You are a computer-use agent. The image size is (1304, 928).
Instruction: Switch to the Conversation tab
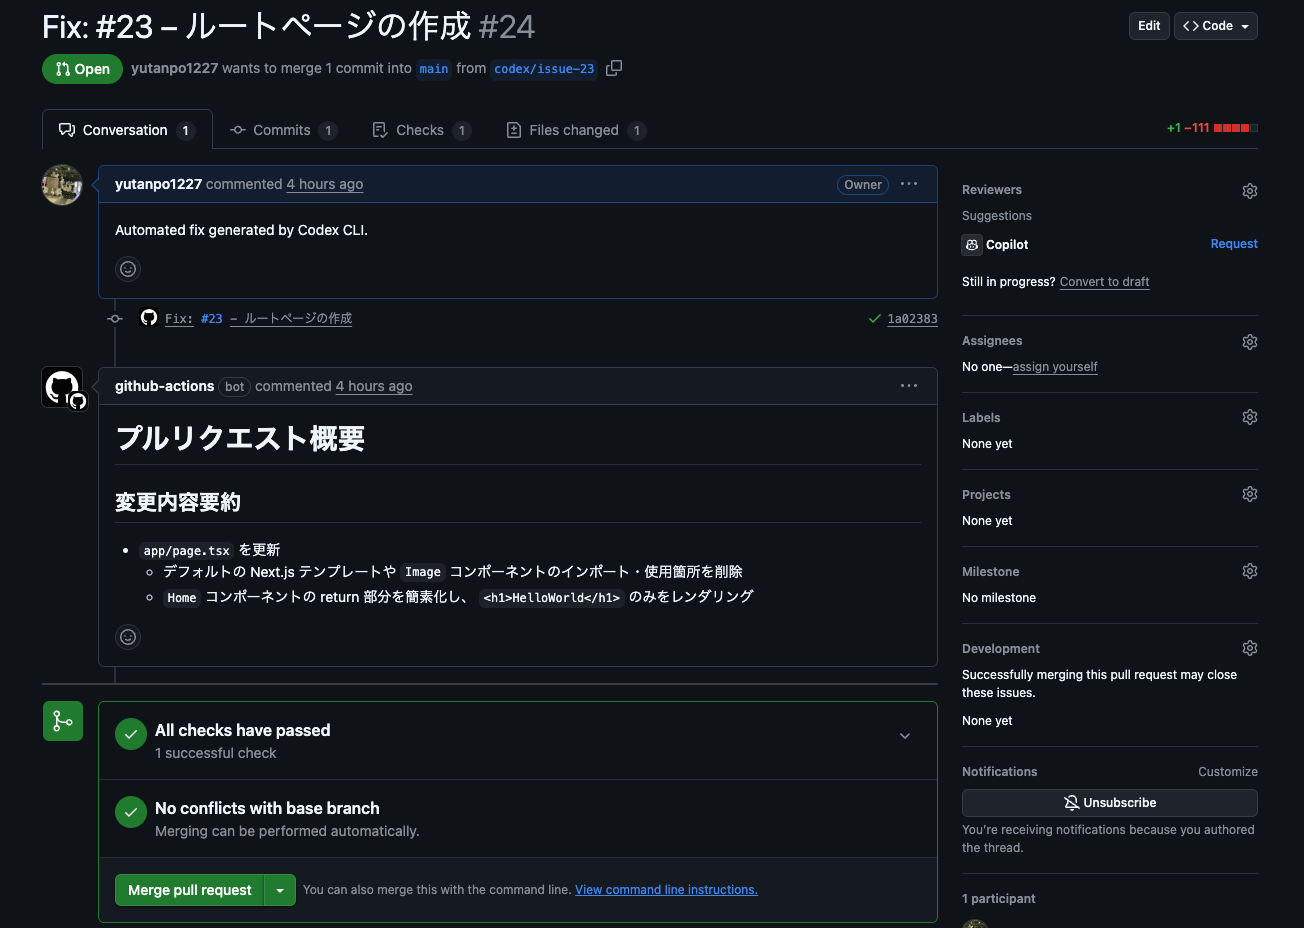tap(127, 130)
